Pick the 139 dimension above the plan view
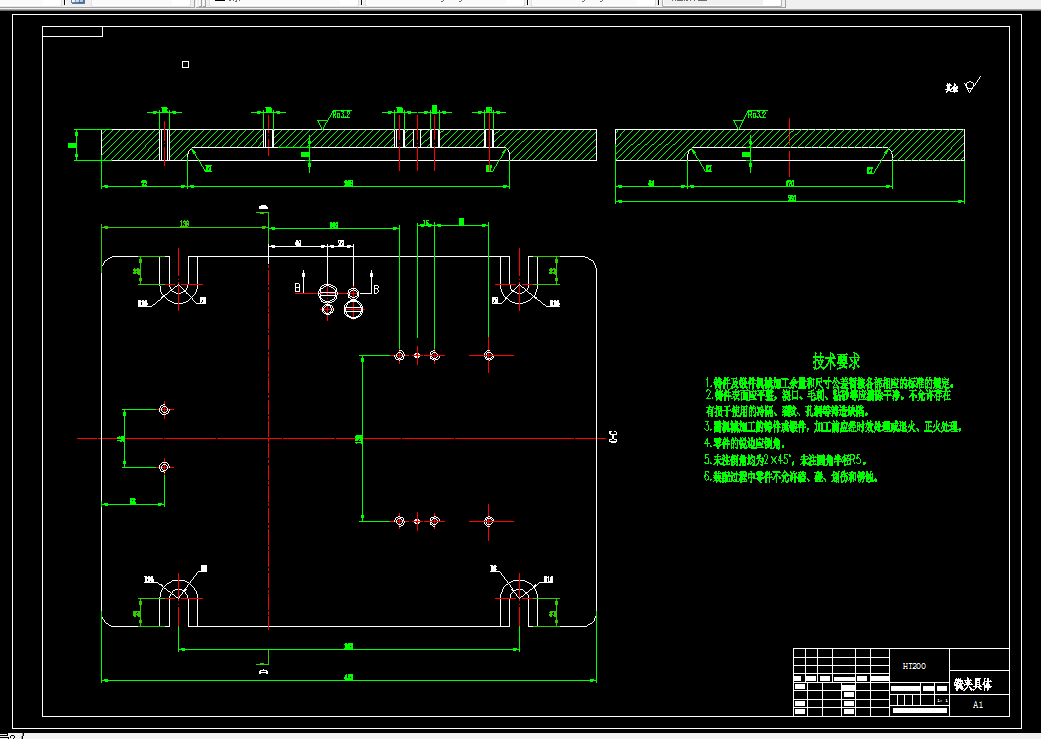 (x=185, y=224)
